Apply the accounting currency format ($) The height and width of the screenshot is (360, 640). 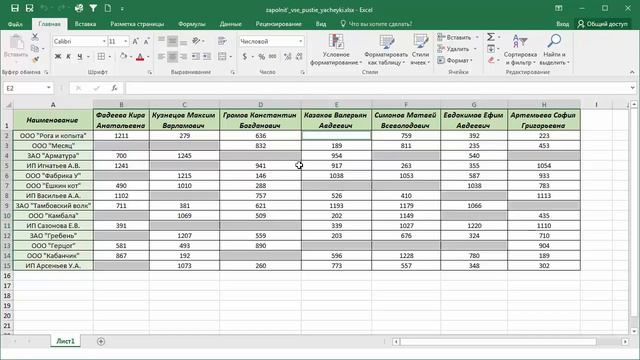244,56
